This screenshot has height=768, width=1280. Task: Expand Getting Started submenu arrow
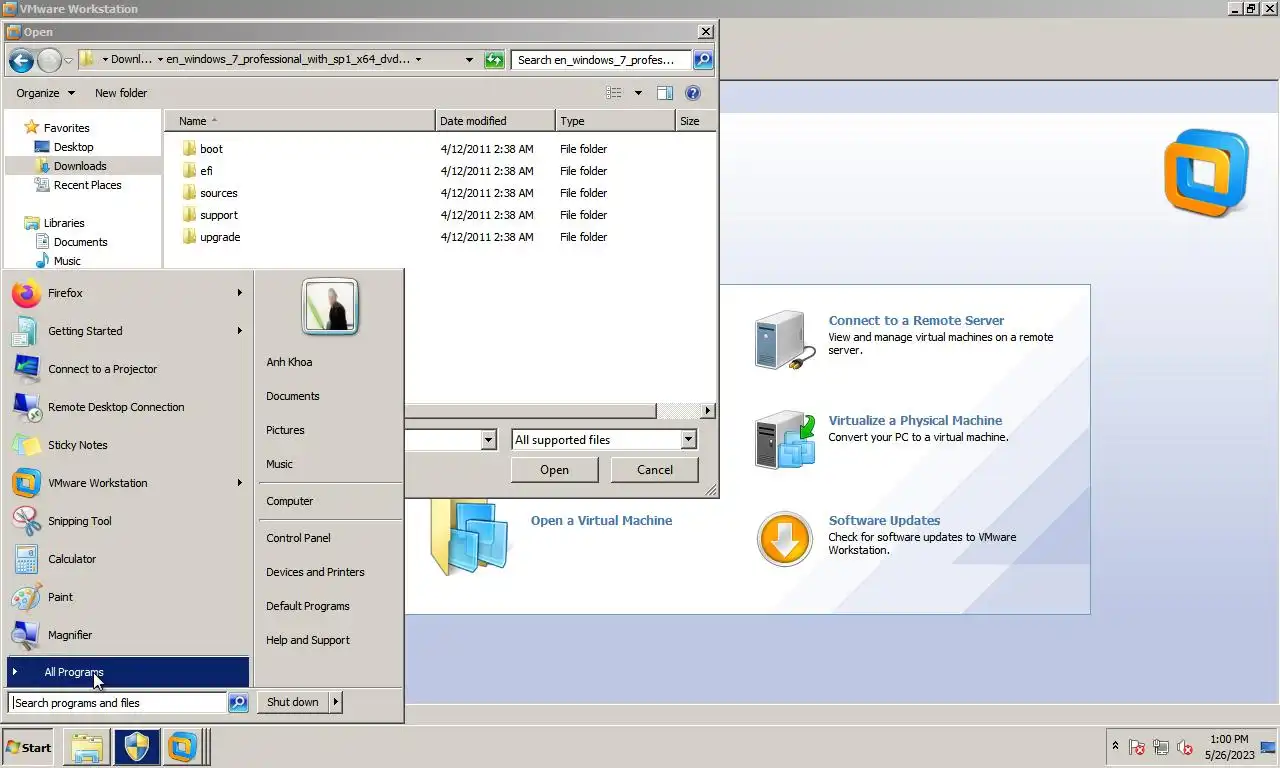click(239, 331)
